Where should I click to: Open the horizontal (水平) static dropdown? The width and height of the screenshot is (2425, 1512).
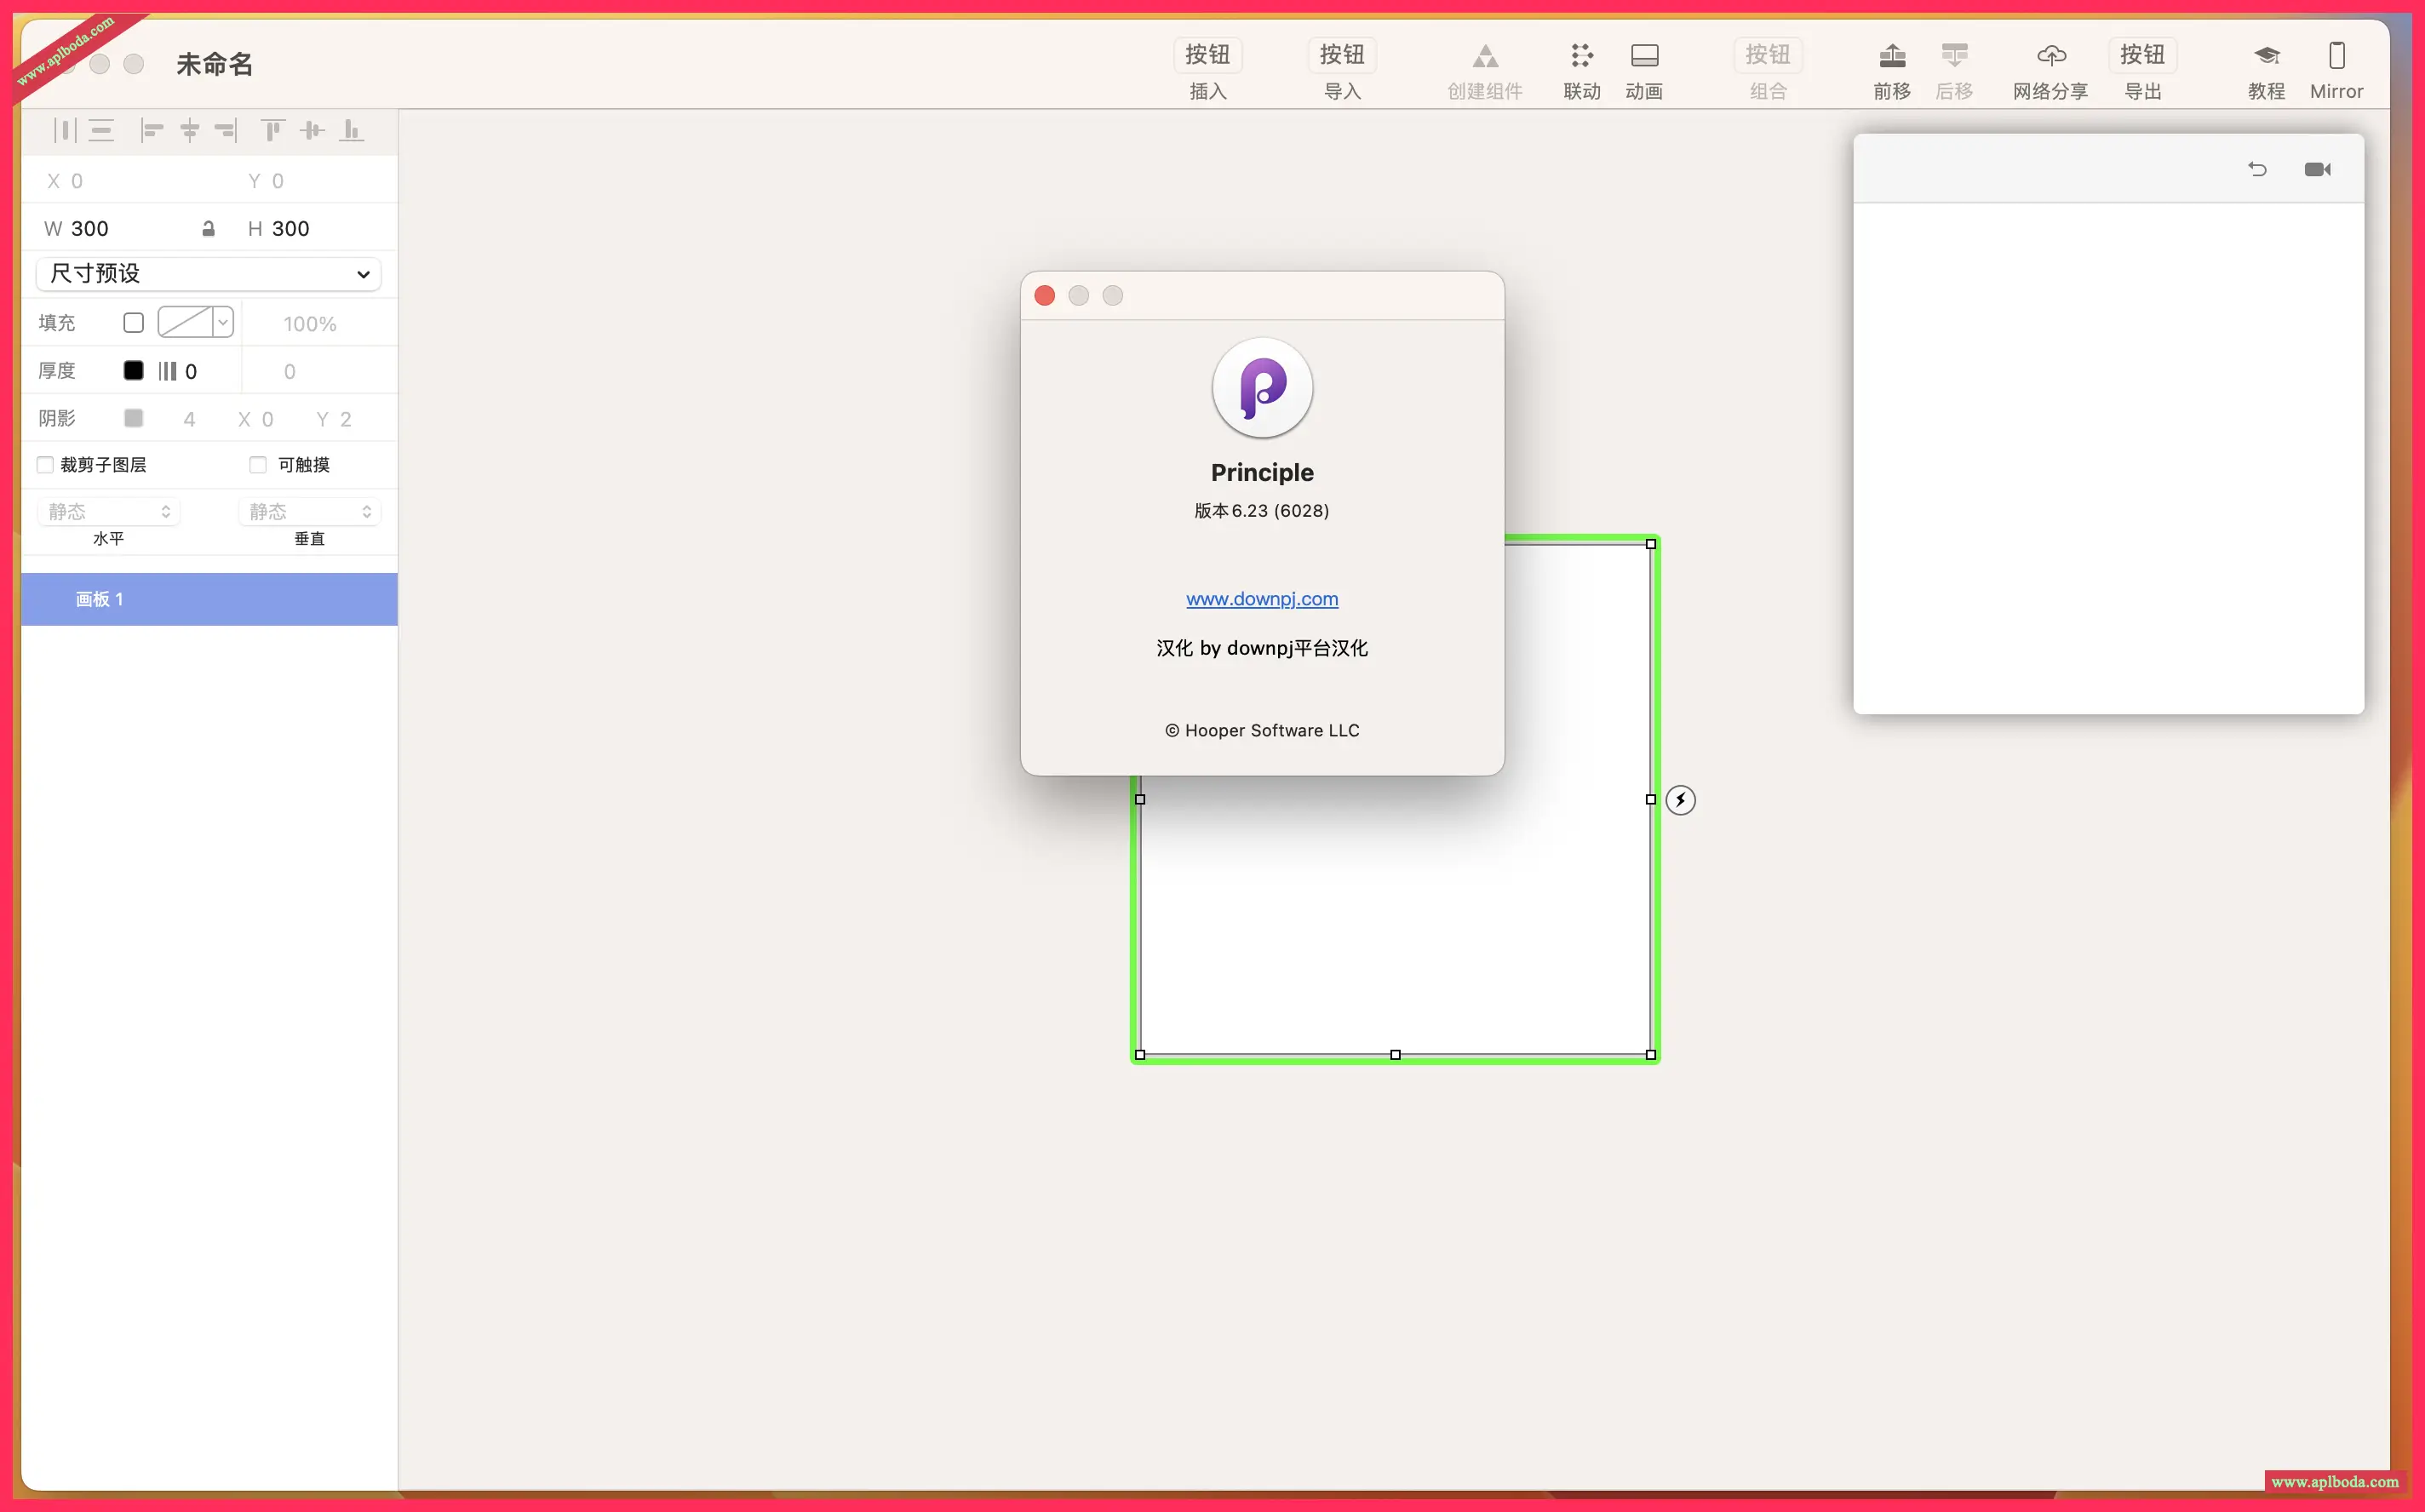pos(109,512)
